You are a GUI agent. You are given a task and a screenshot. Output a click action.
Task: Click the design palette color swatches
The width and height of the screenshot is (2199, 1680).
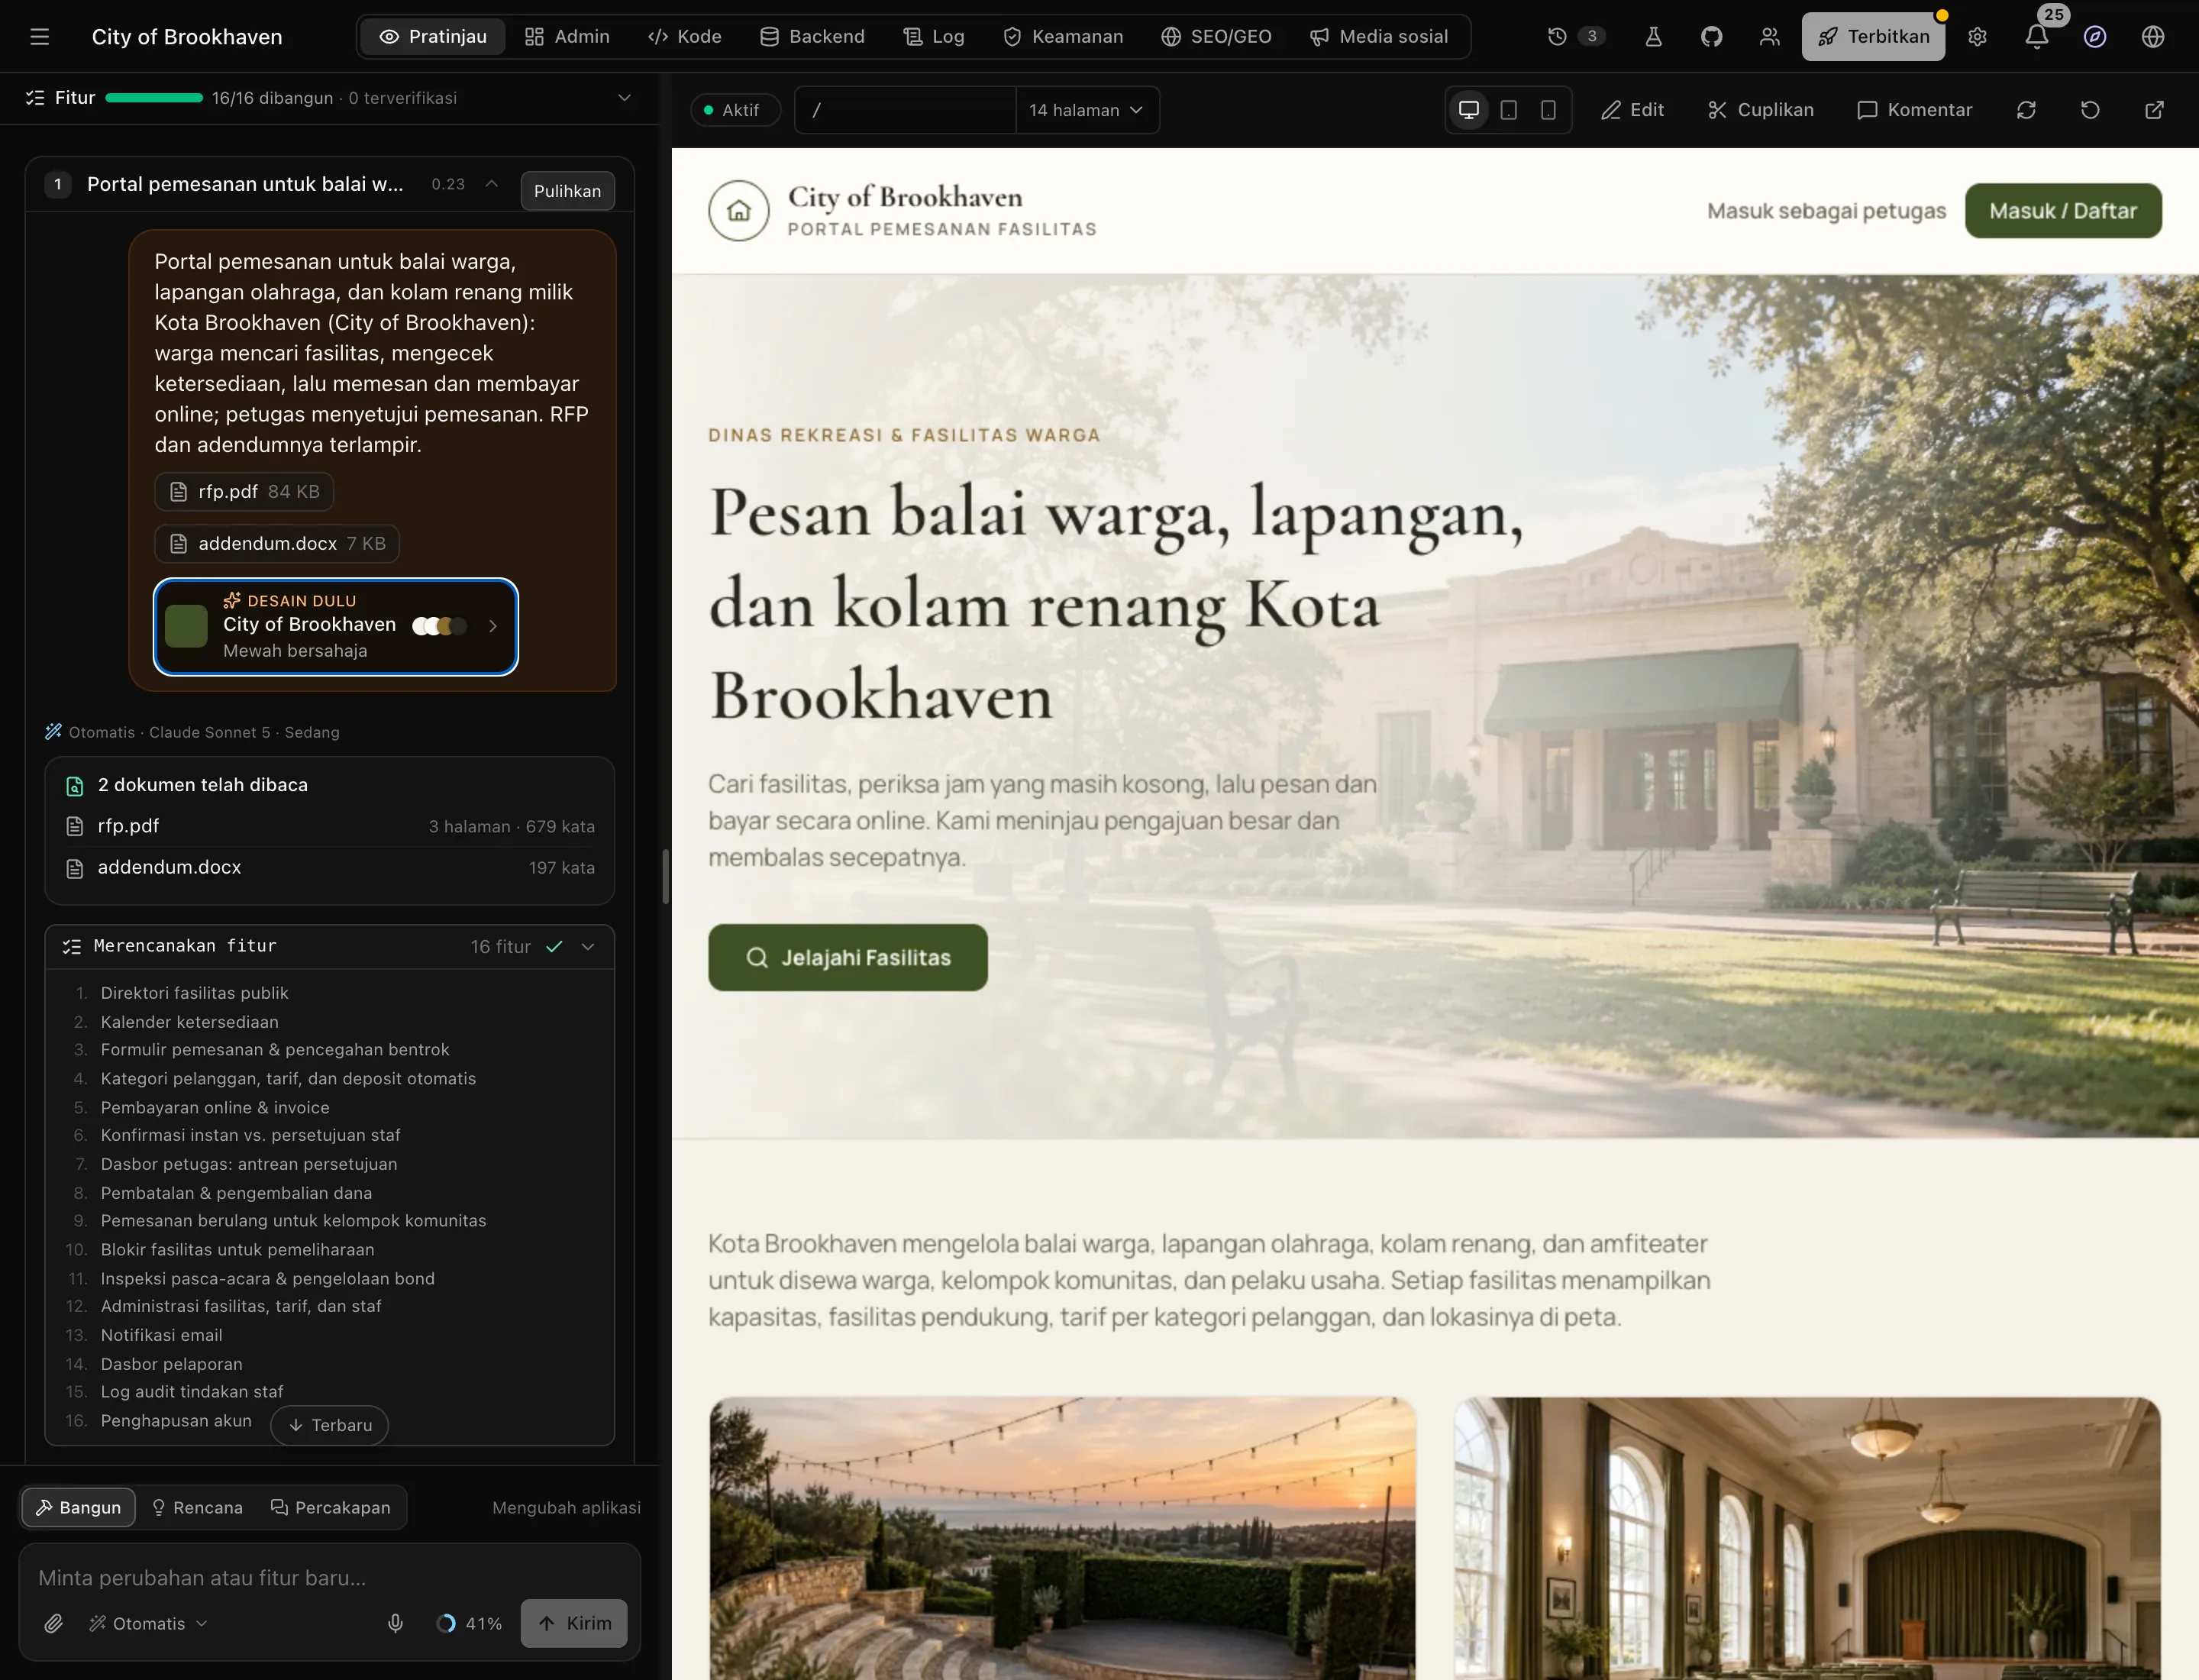440,626
